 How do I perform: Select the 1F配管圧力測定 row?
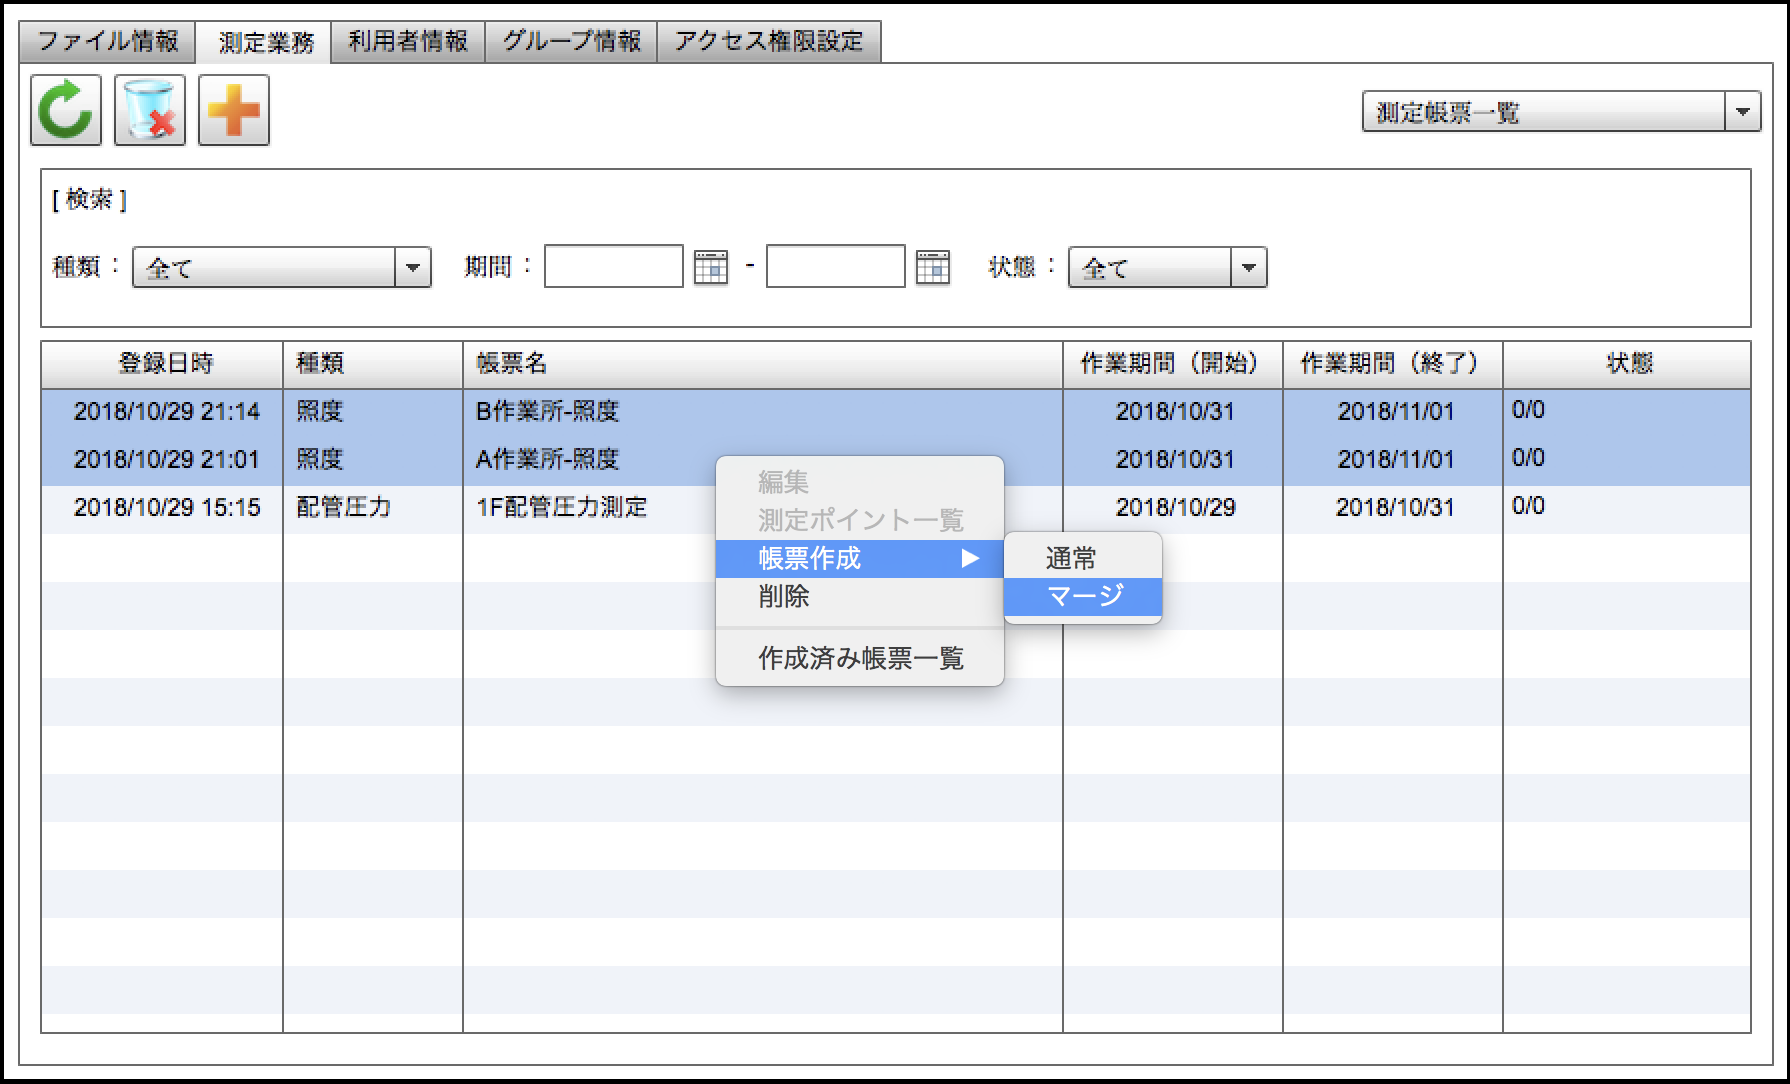[x=561, y=508]
